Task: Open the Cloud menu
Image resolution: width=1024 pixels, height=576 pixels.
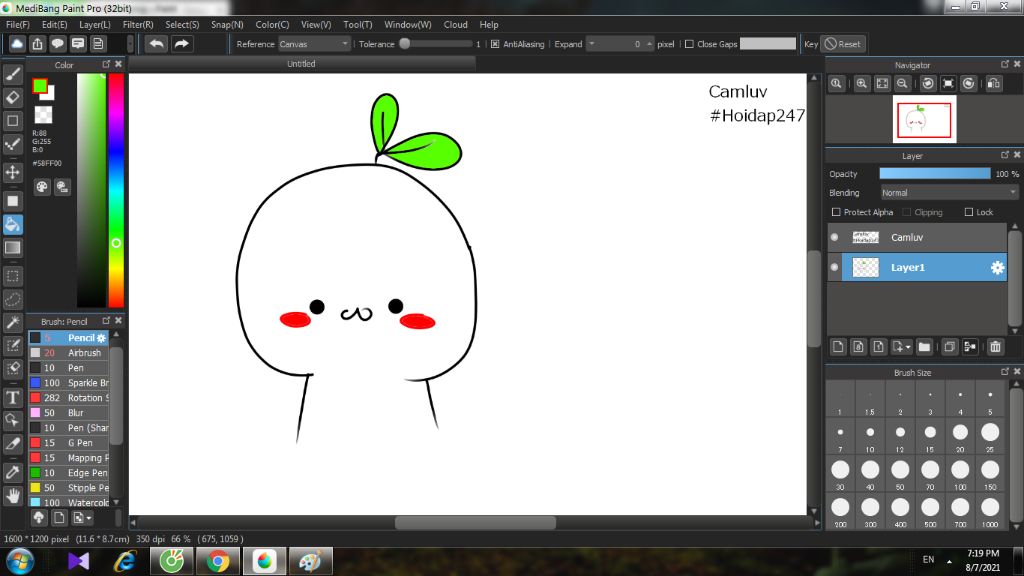Action: point(455,25)
